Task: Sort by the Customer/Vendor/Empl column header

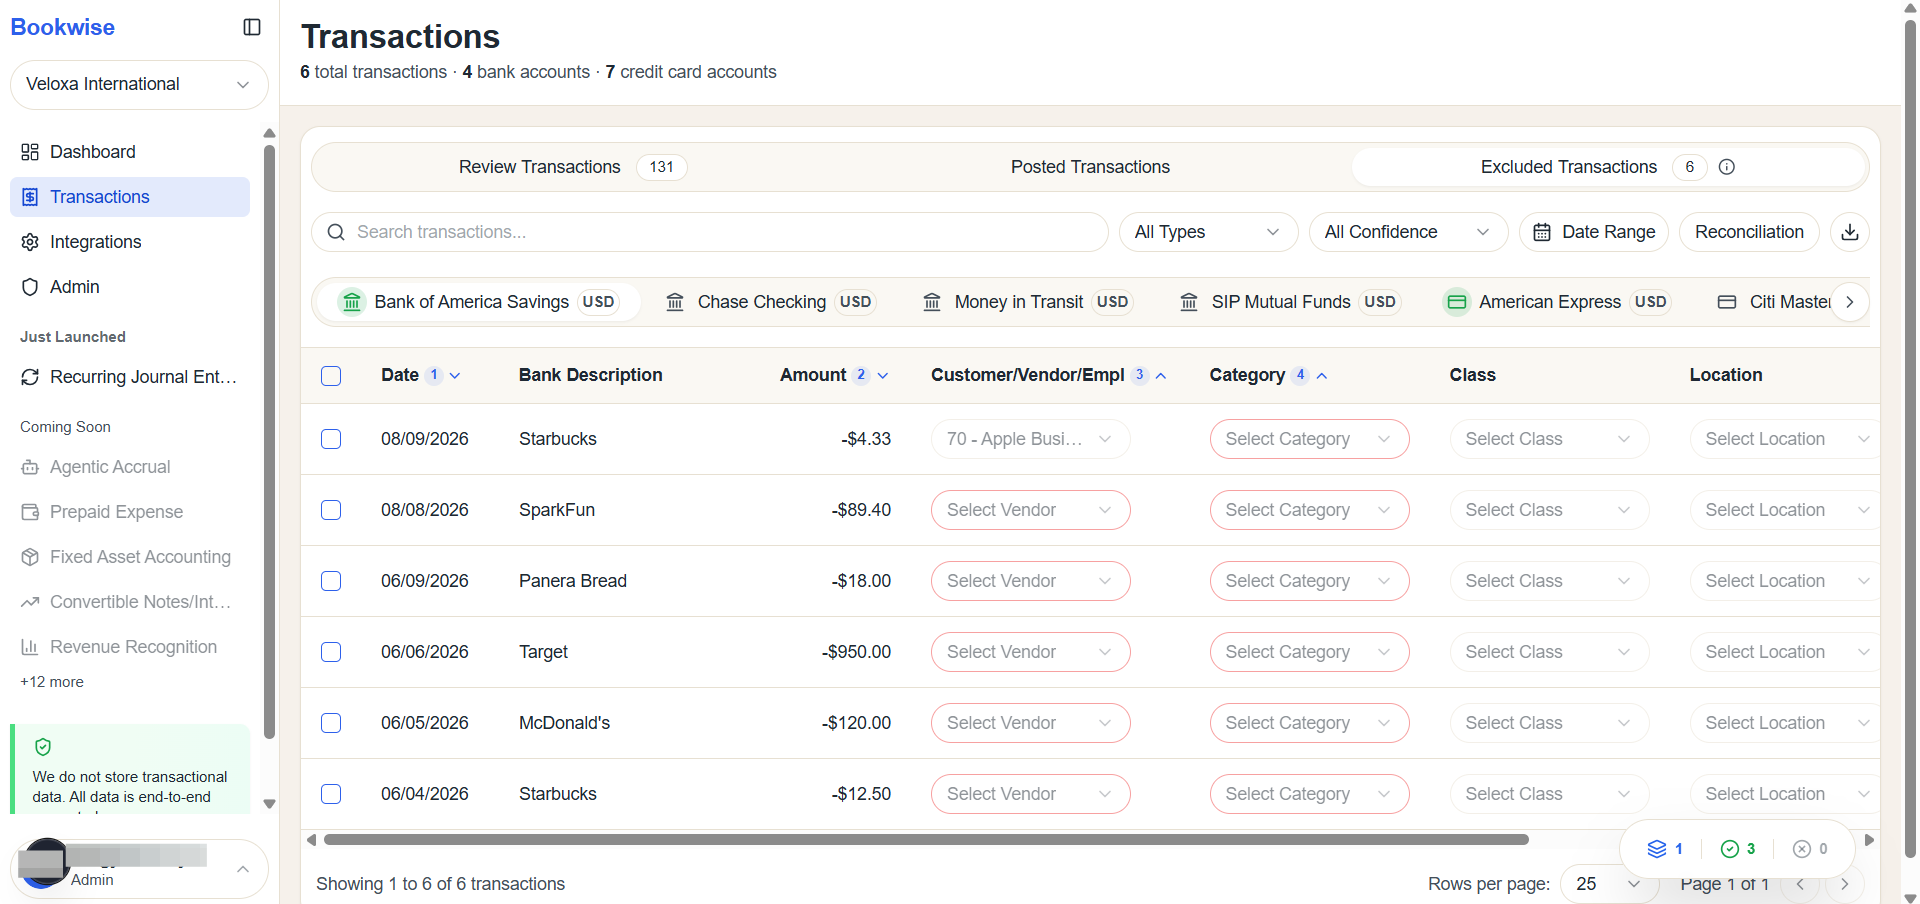Action: tap(1049, 375)
